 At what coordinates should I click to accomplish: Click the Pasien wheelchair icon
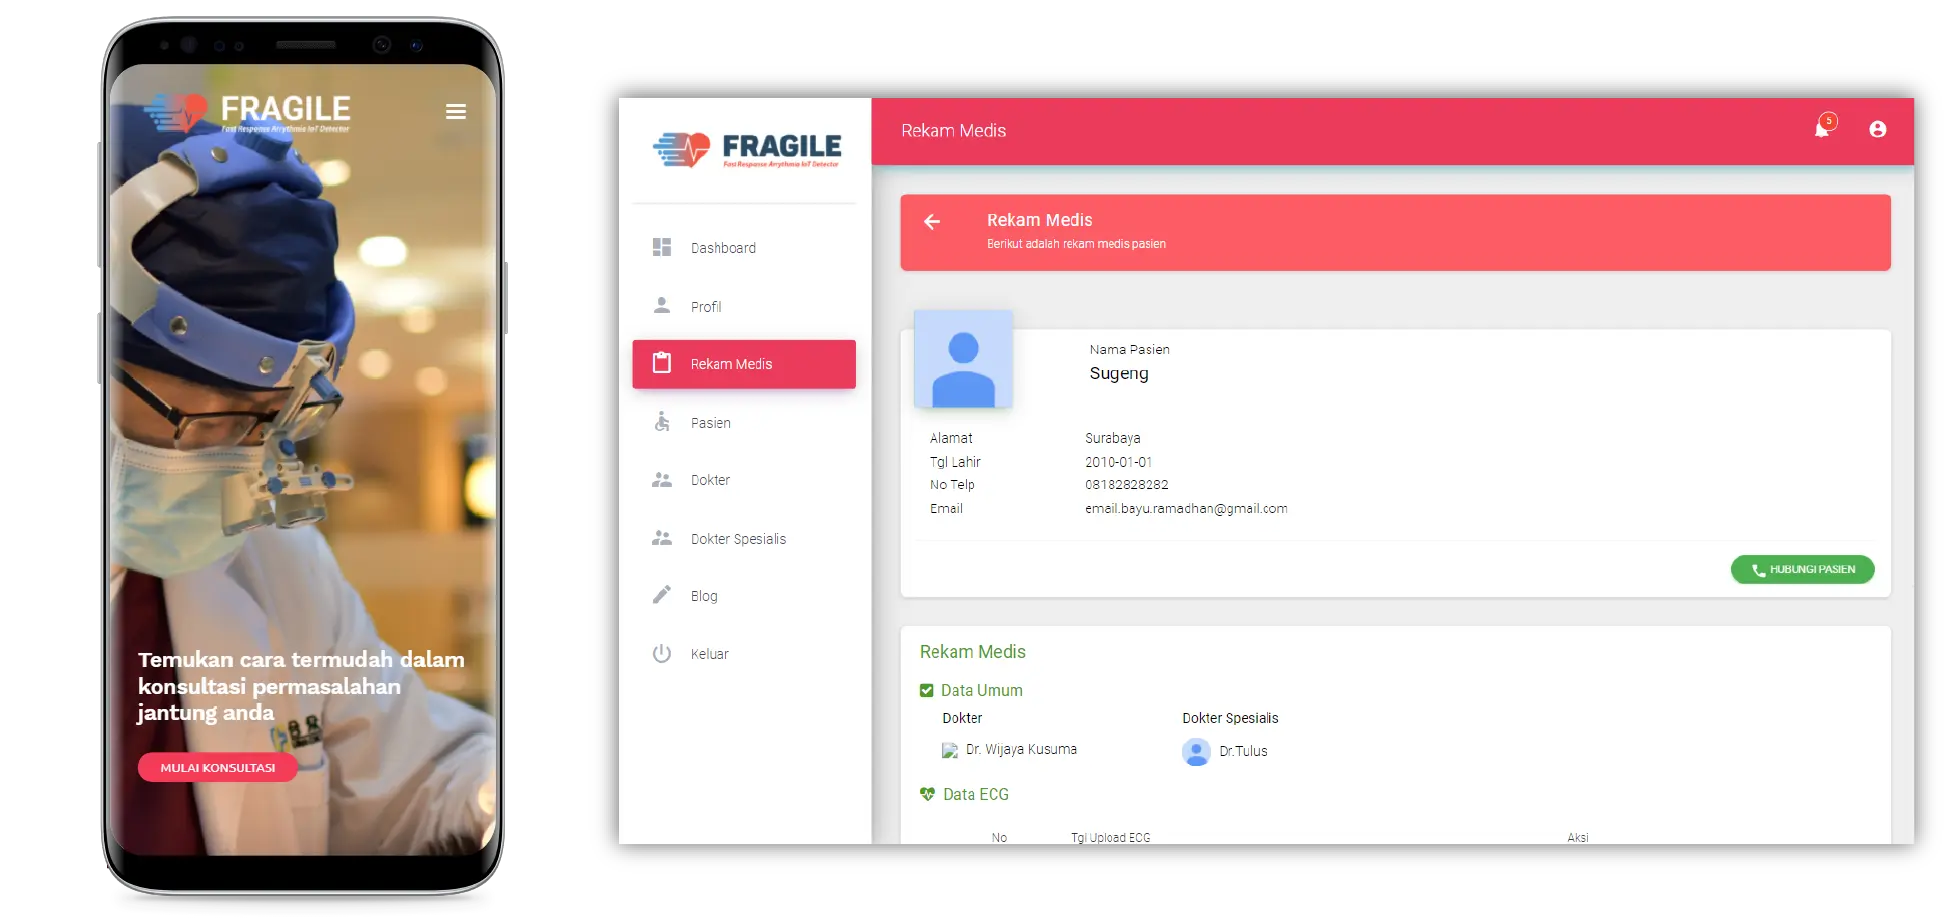pos(662,422)
